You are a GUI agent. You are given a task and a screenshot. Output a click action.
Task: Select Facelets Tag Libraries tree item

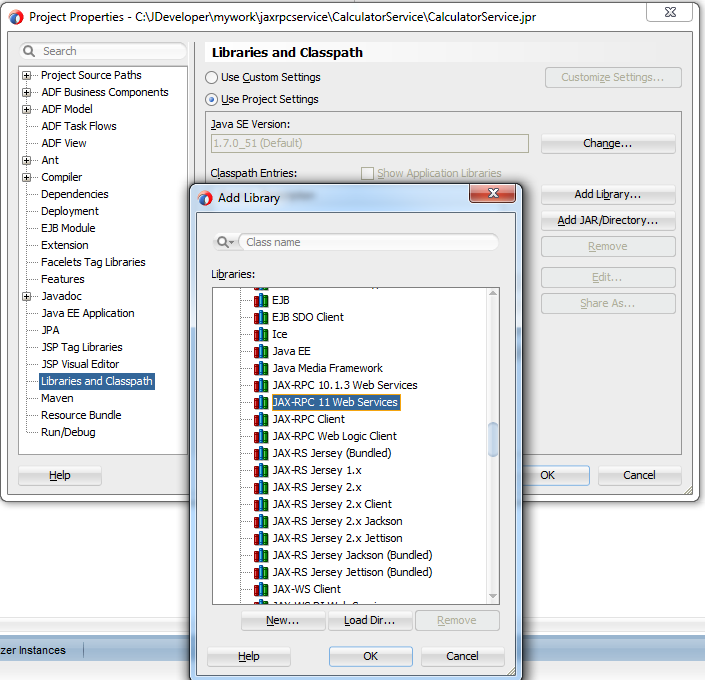[94, 263]
